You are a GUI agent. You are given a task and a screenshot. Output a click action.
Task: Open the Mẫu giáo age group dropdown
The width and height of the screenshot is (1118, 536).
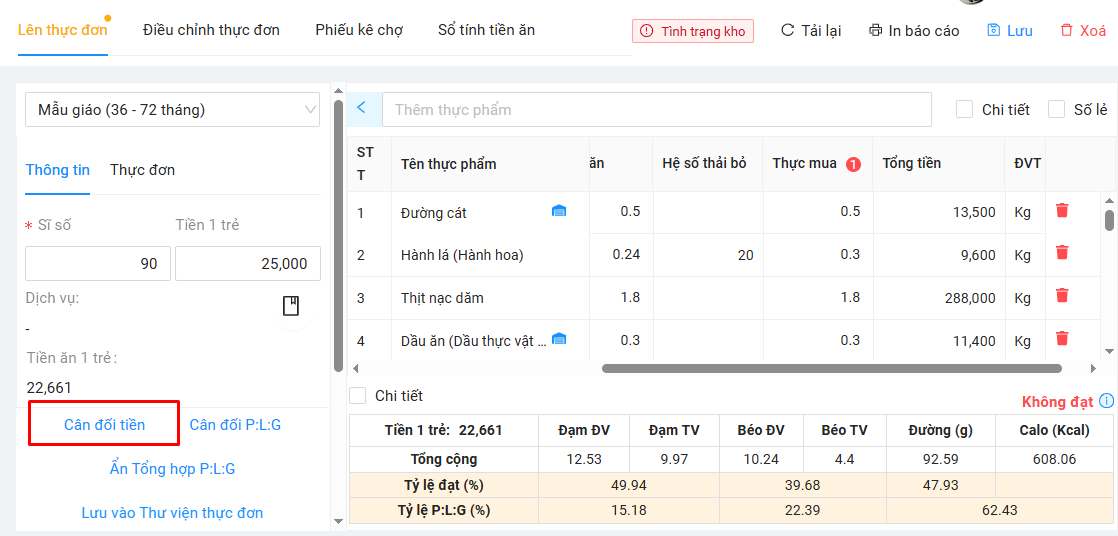(x=172, y=110)
